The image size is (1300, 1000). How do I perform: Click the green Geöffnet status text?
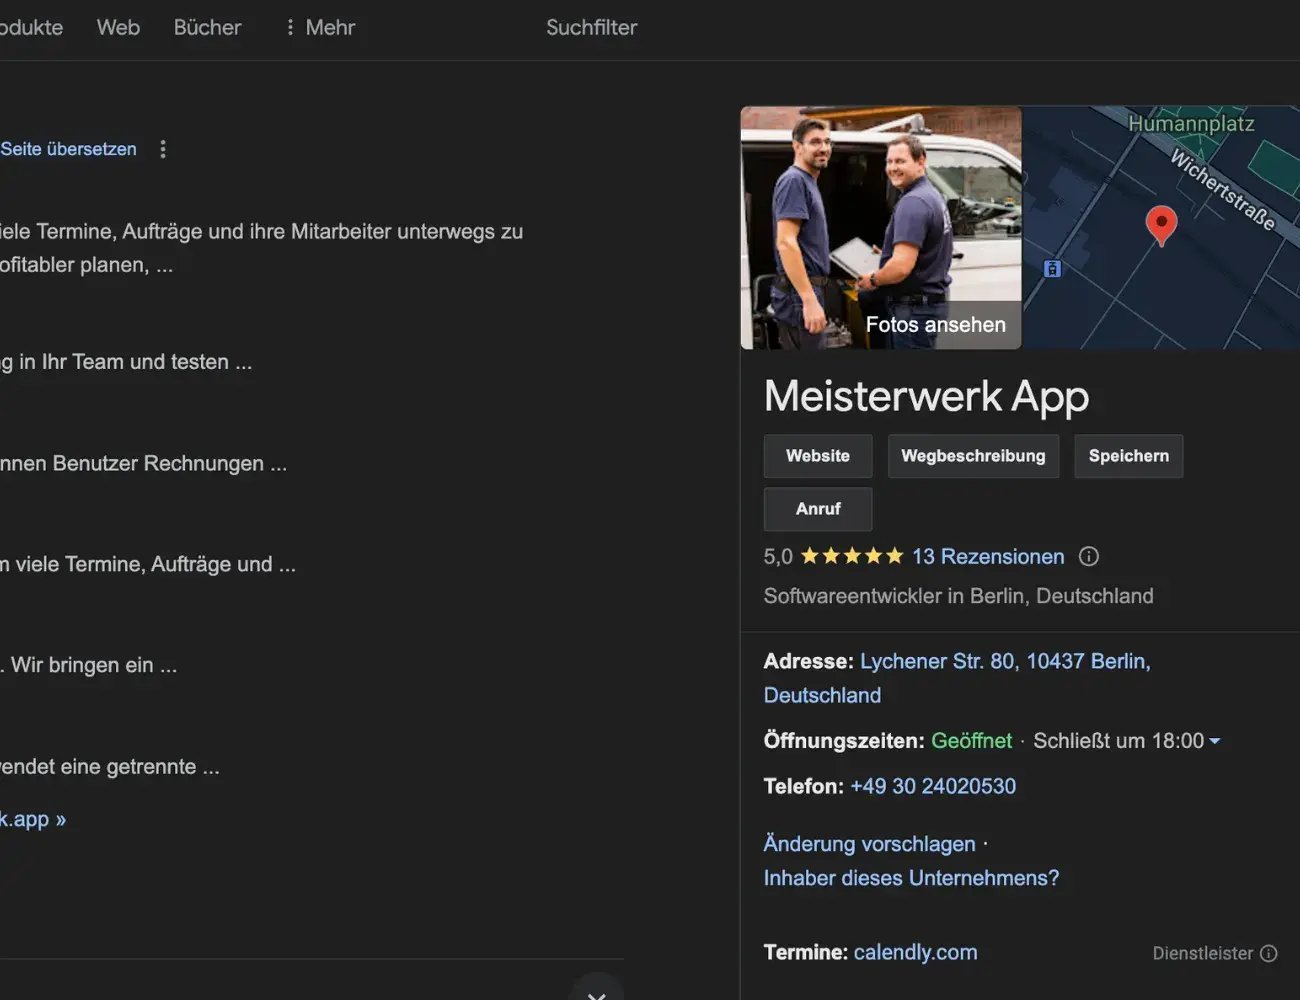(971, 741)
